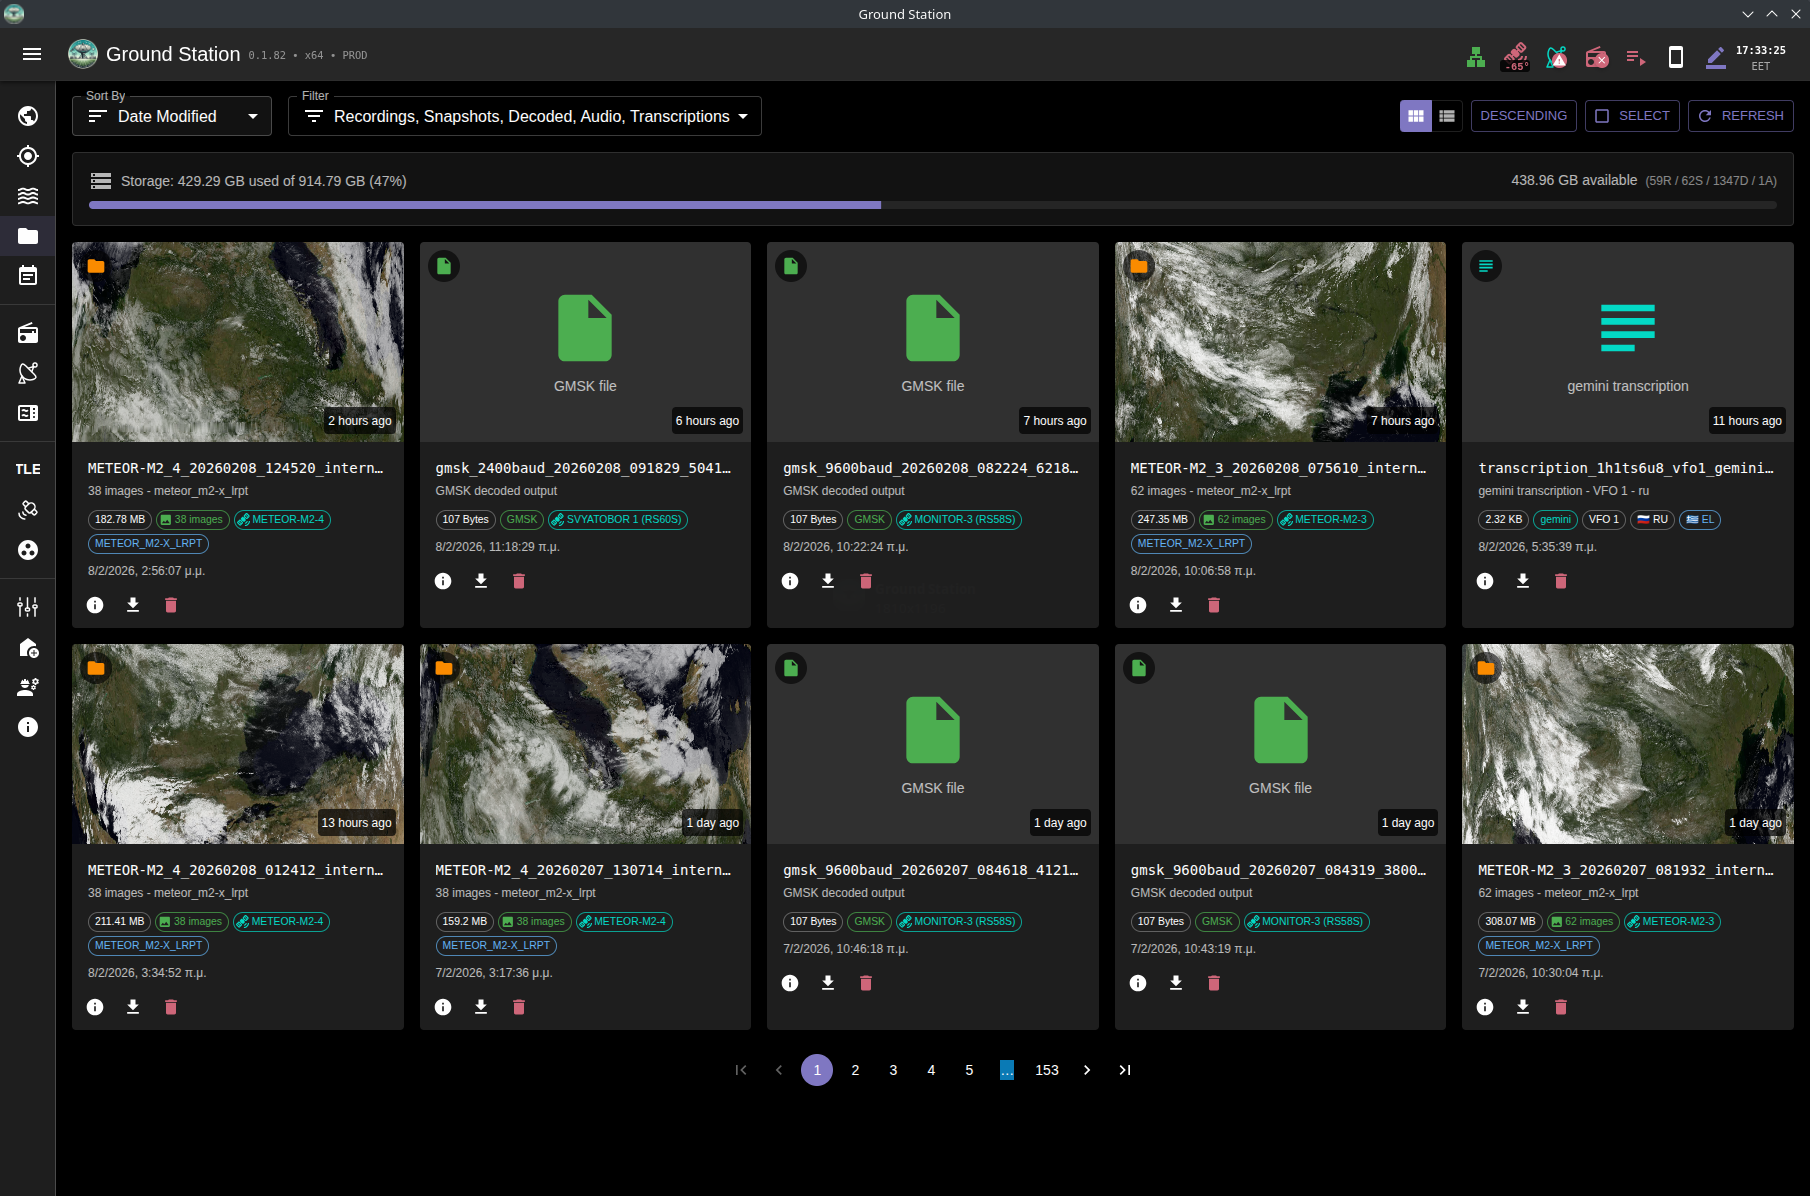Screen dimensions: 1810x1196
Task: Click the radio disconnected status icon
Action: pos(1597,57)
